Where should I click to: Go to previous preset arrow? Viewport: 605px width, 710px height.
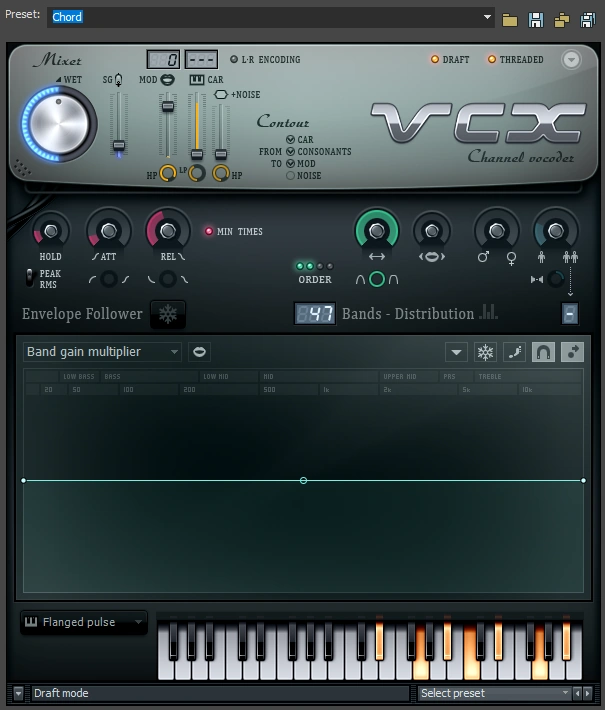click(577, 693)
